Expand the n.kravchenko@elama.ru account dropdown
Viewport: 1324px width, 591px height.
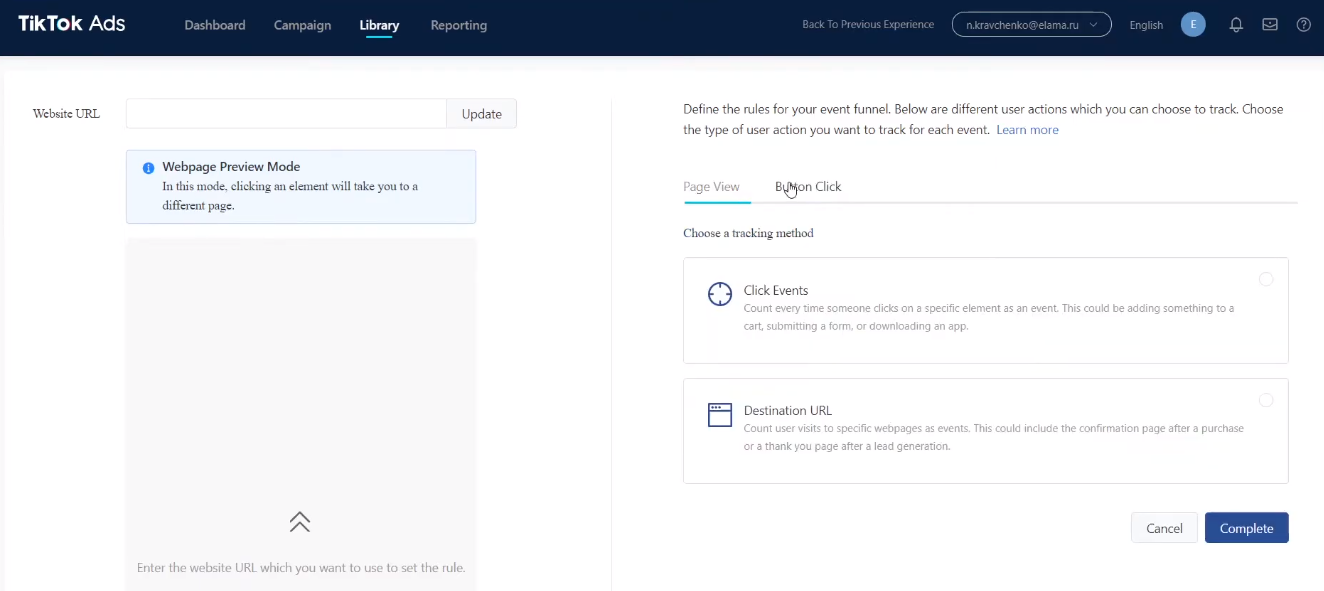[1031, 25]
